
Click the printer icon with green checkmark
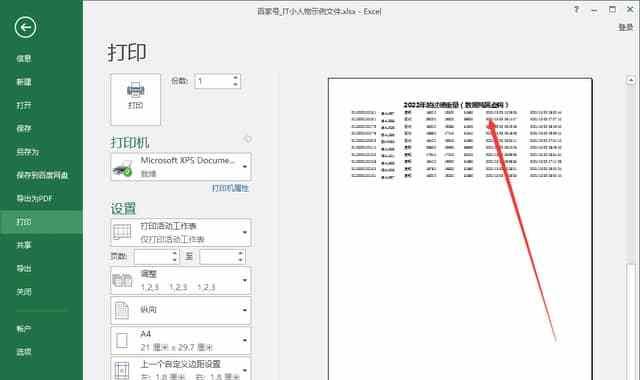pyautogui.click(x=123, y=167)
